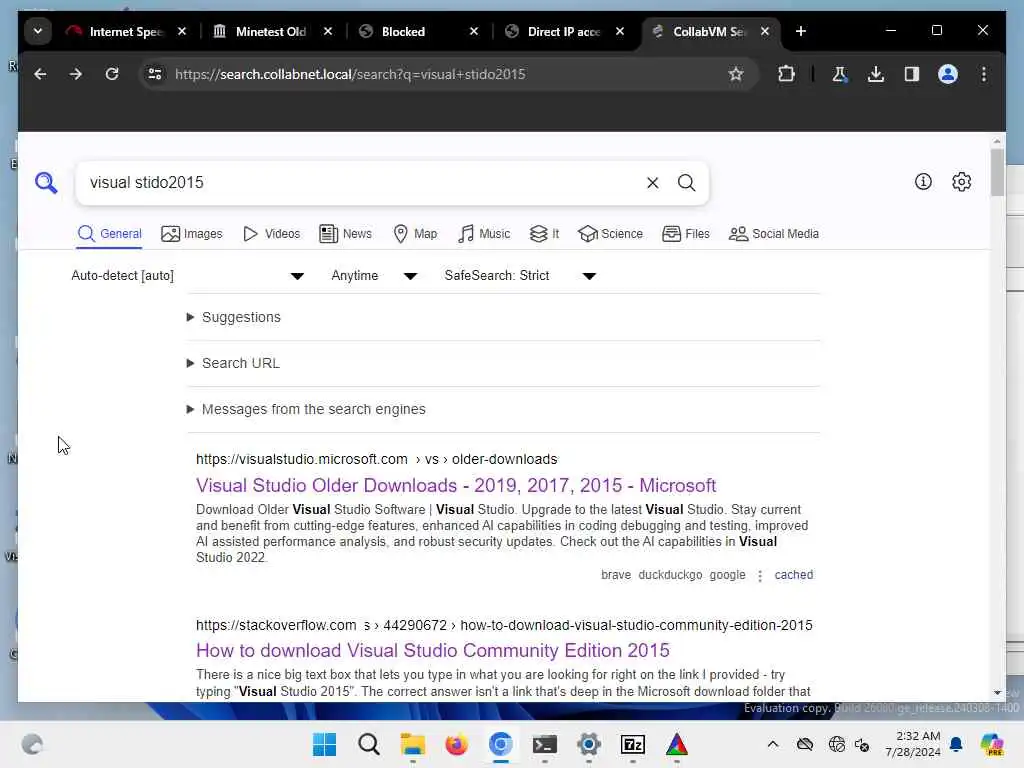1024x768 pixels.
Task: Open Chrome three-dot menu
Action: 984,74
